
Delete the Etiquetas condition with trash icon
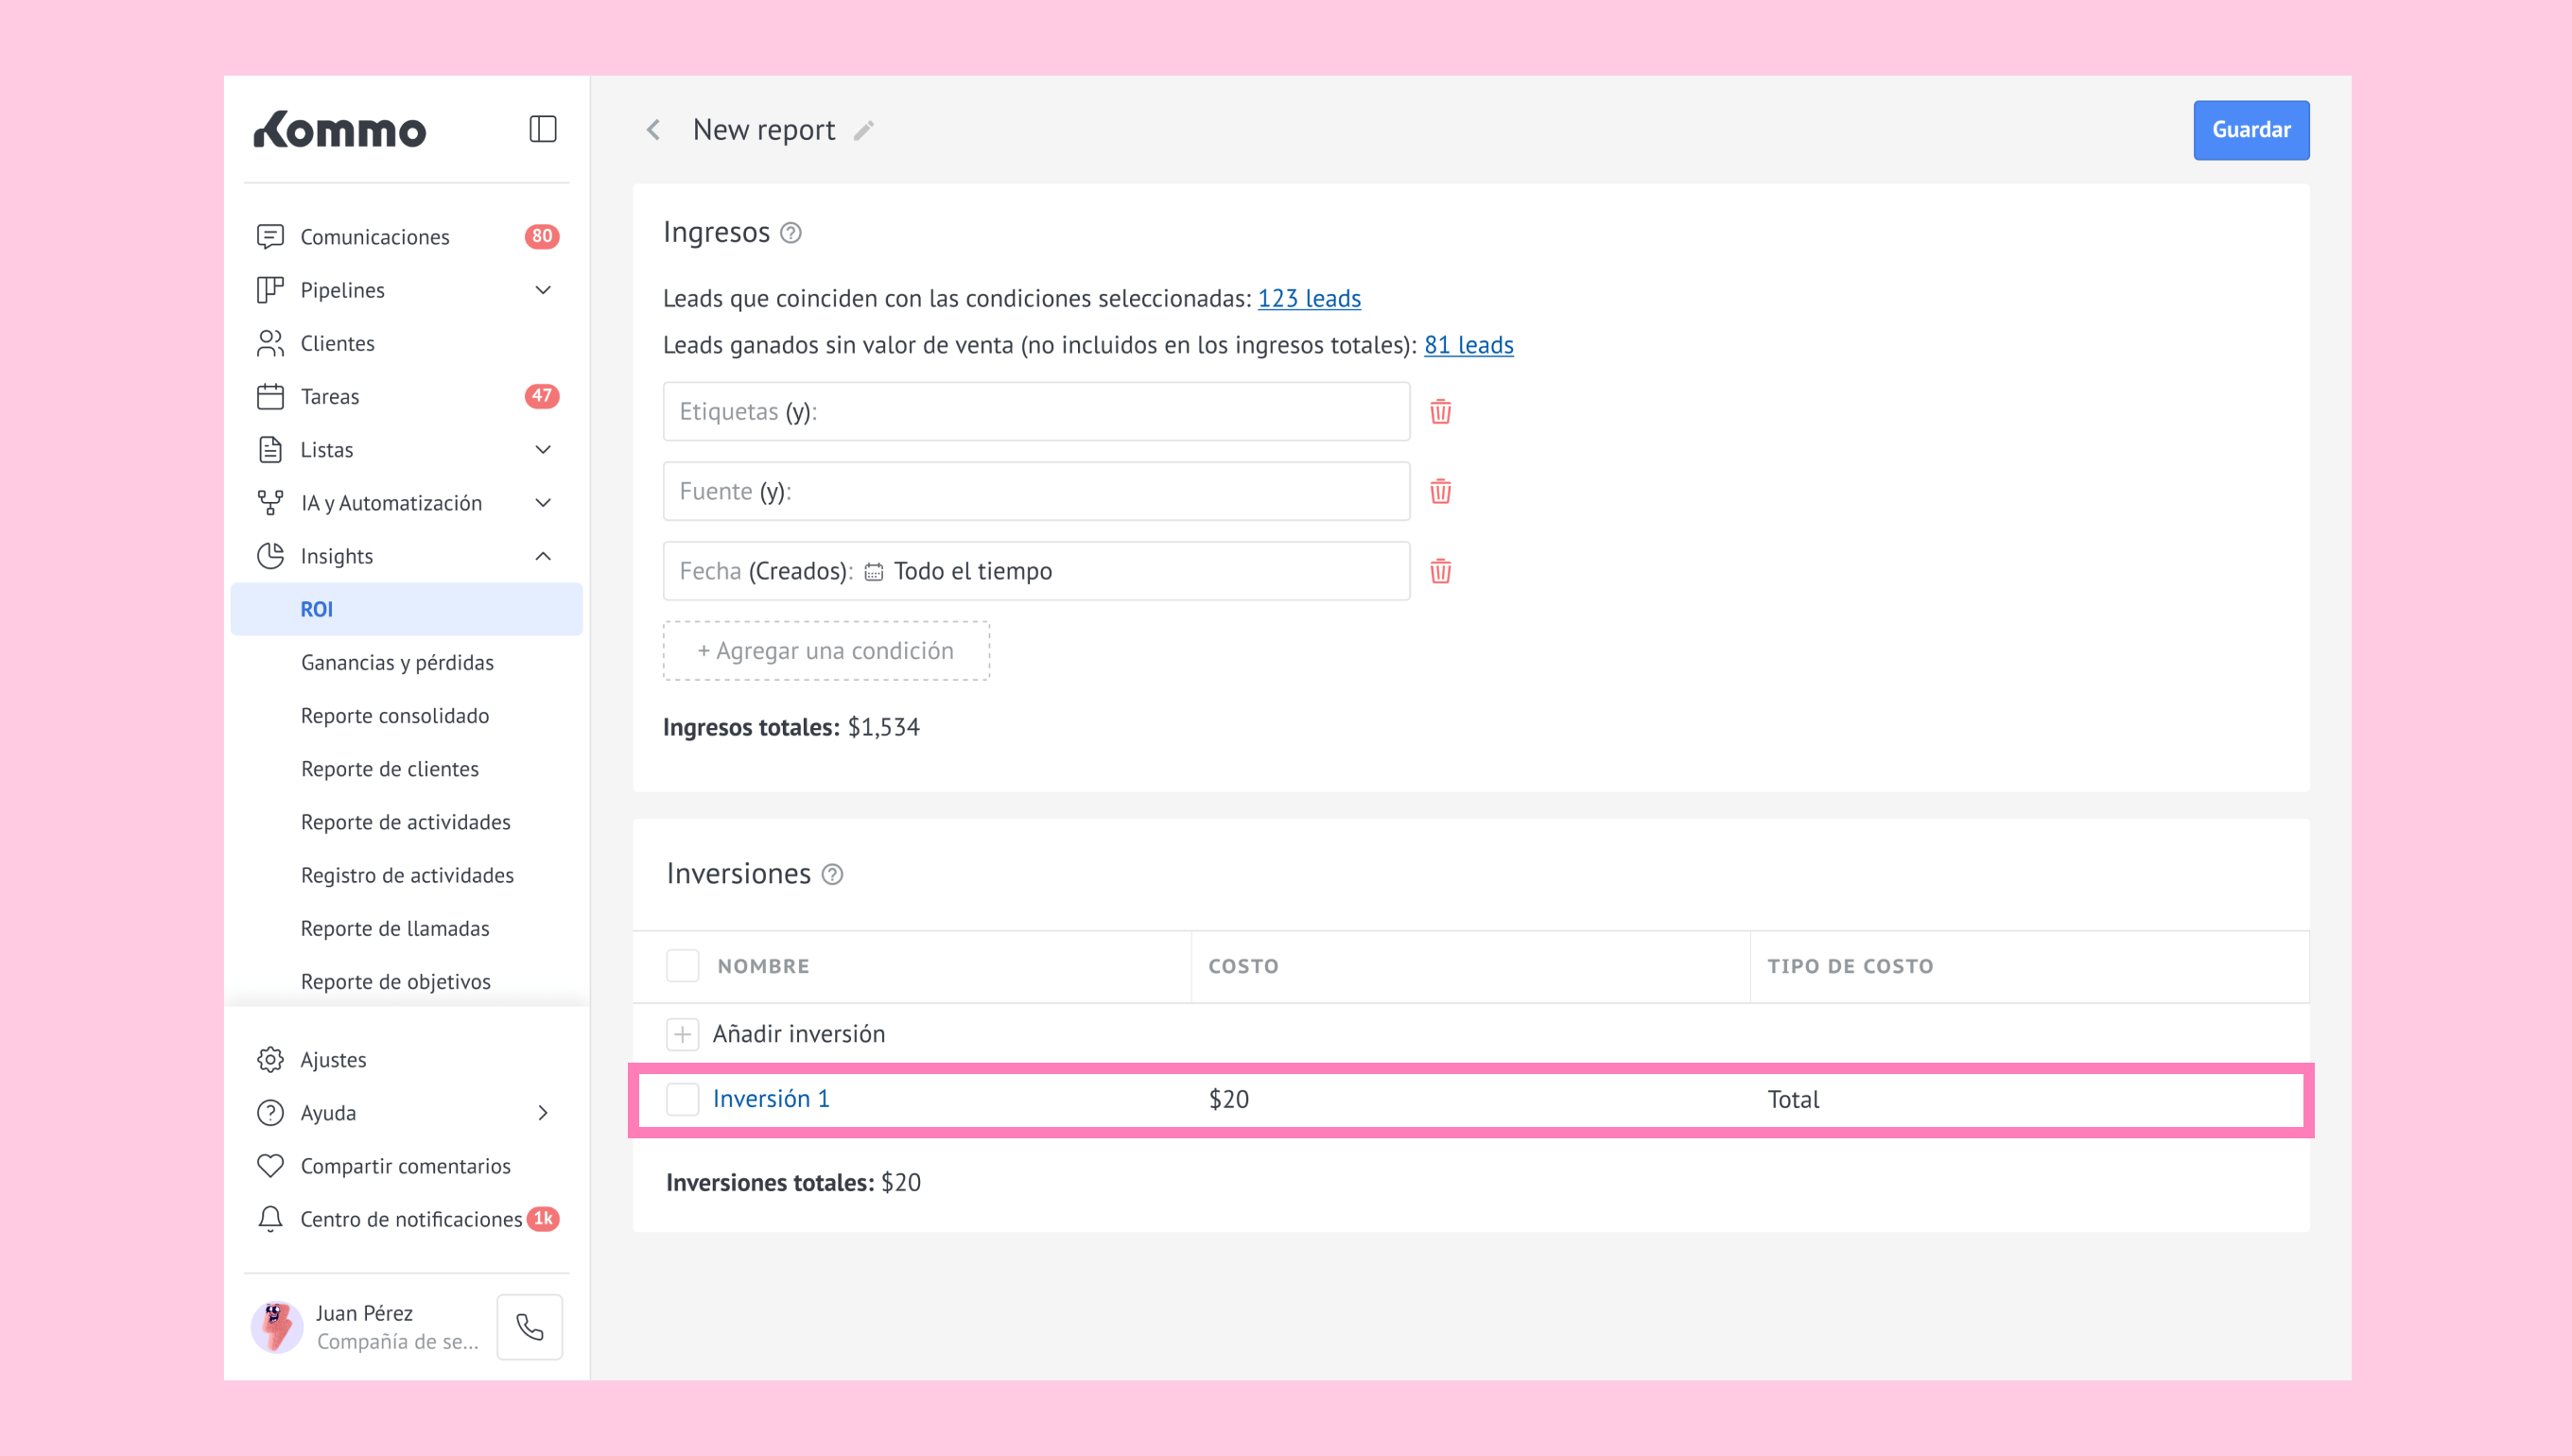click(x=1440, y=412)
